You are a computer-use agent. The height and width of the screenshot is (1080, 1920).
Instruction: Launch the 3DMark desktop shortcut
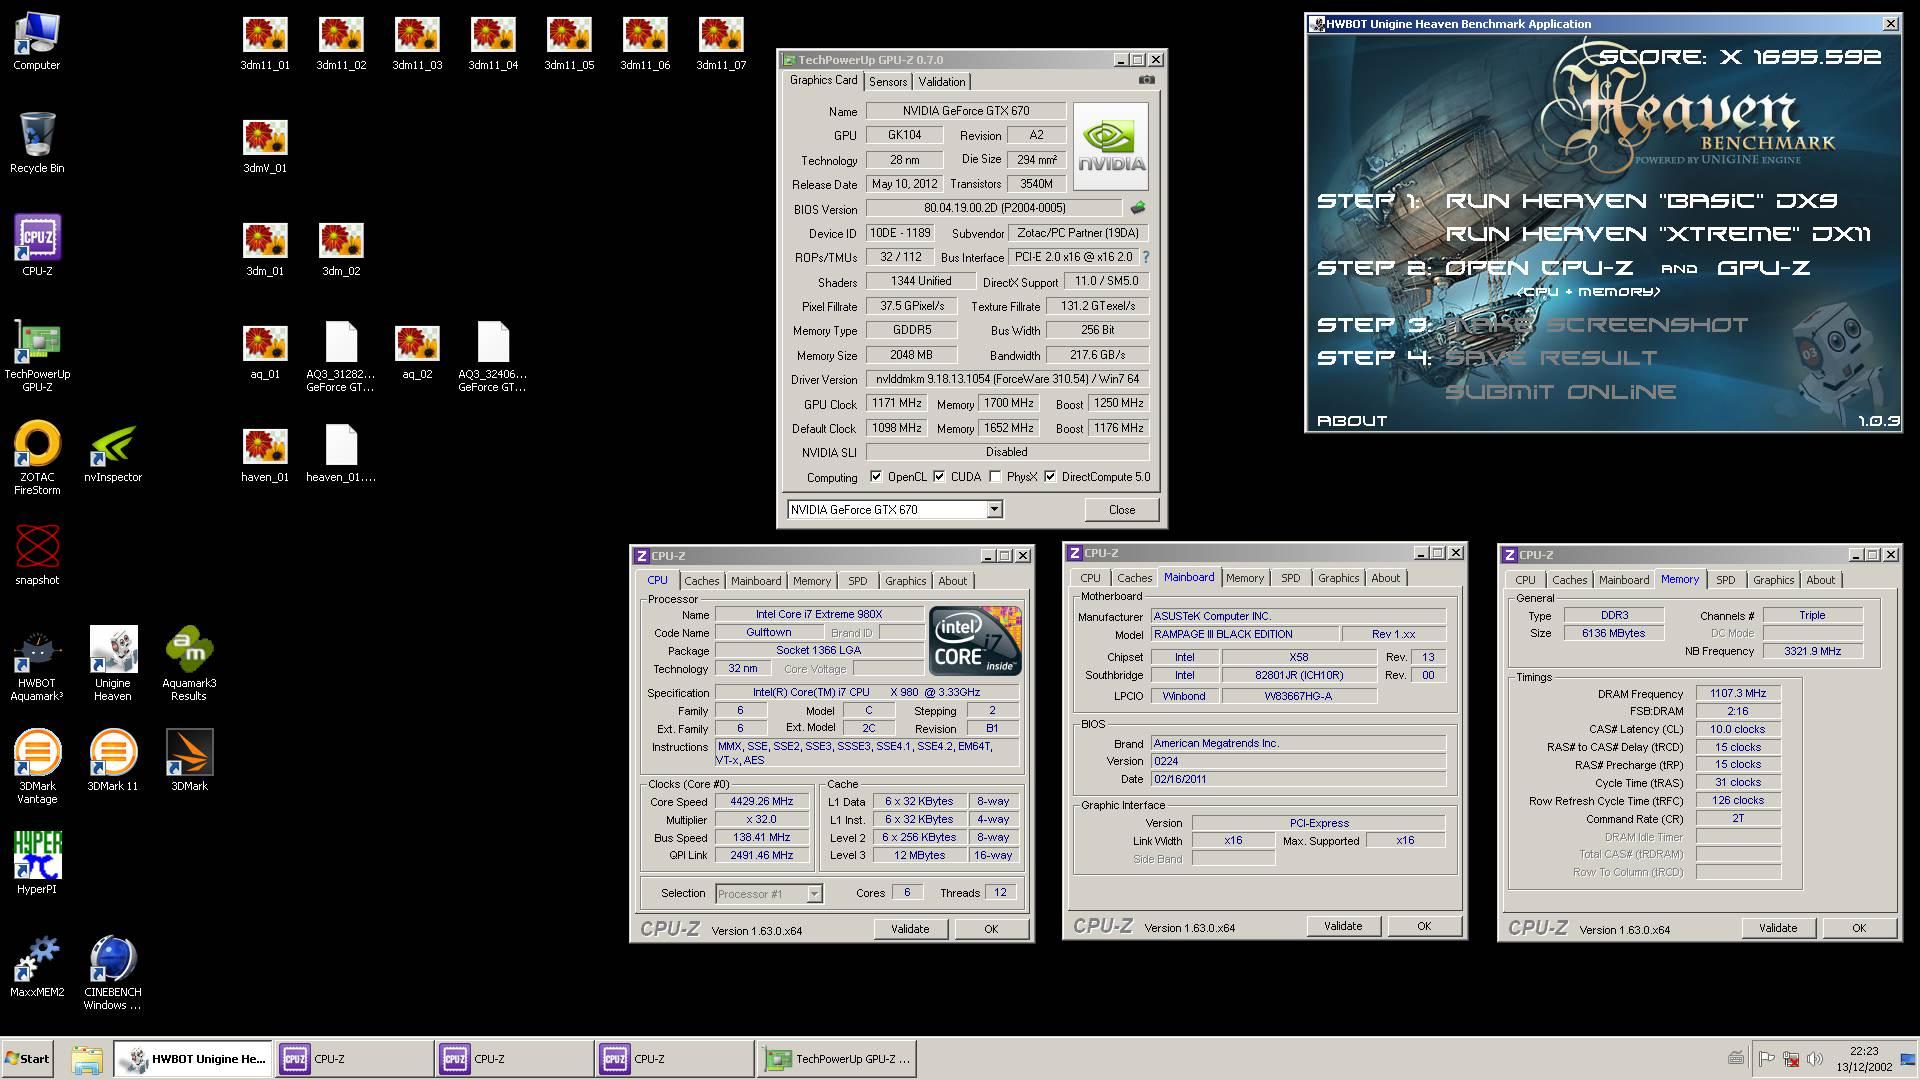(189, 761)
